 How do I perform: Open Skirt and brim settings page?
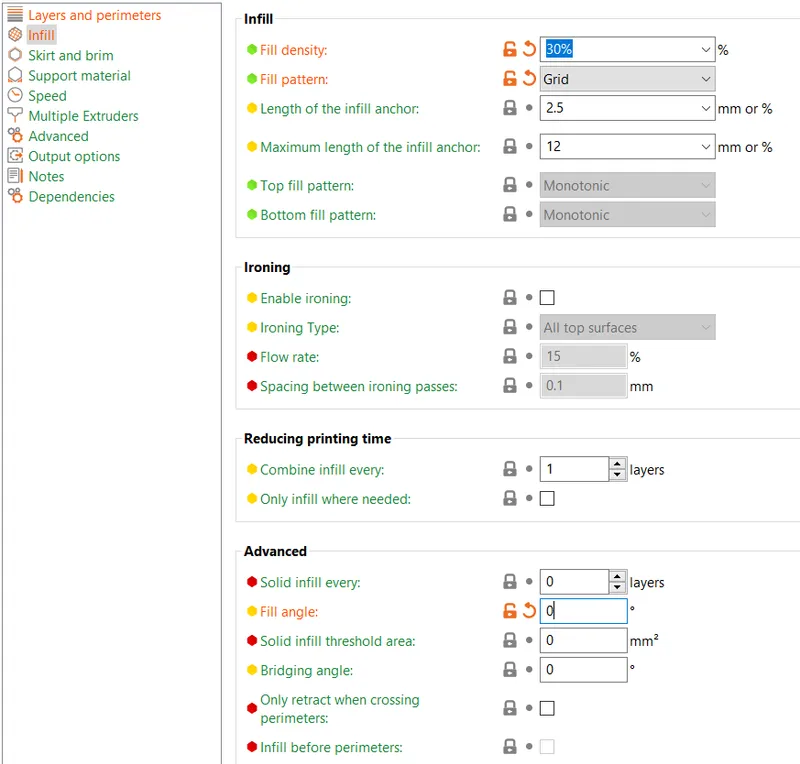coord(70,55)
